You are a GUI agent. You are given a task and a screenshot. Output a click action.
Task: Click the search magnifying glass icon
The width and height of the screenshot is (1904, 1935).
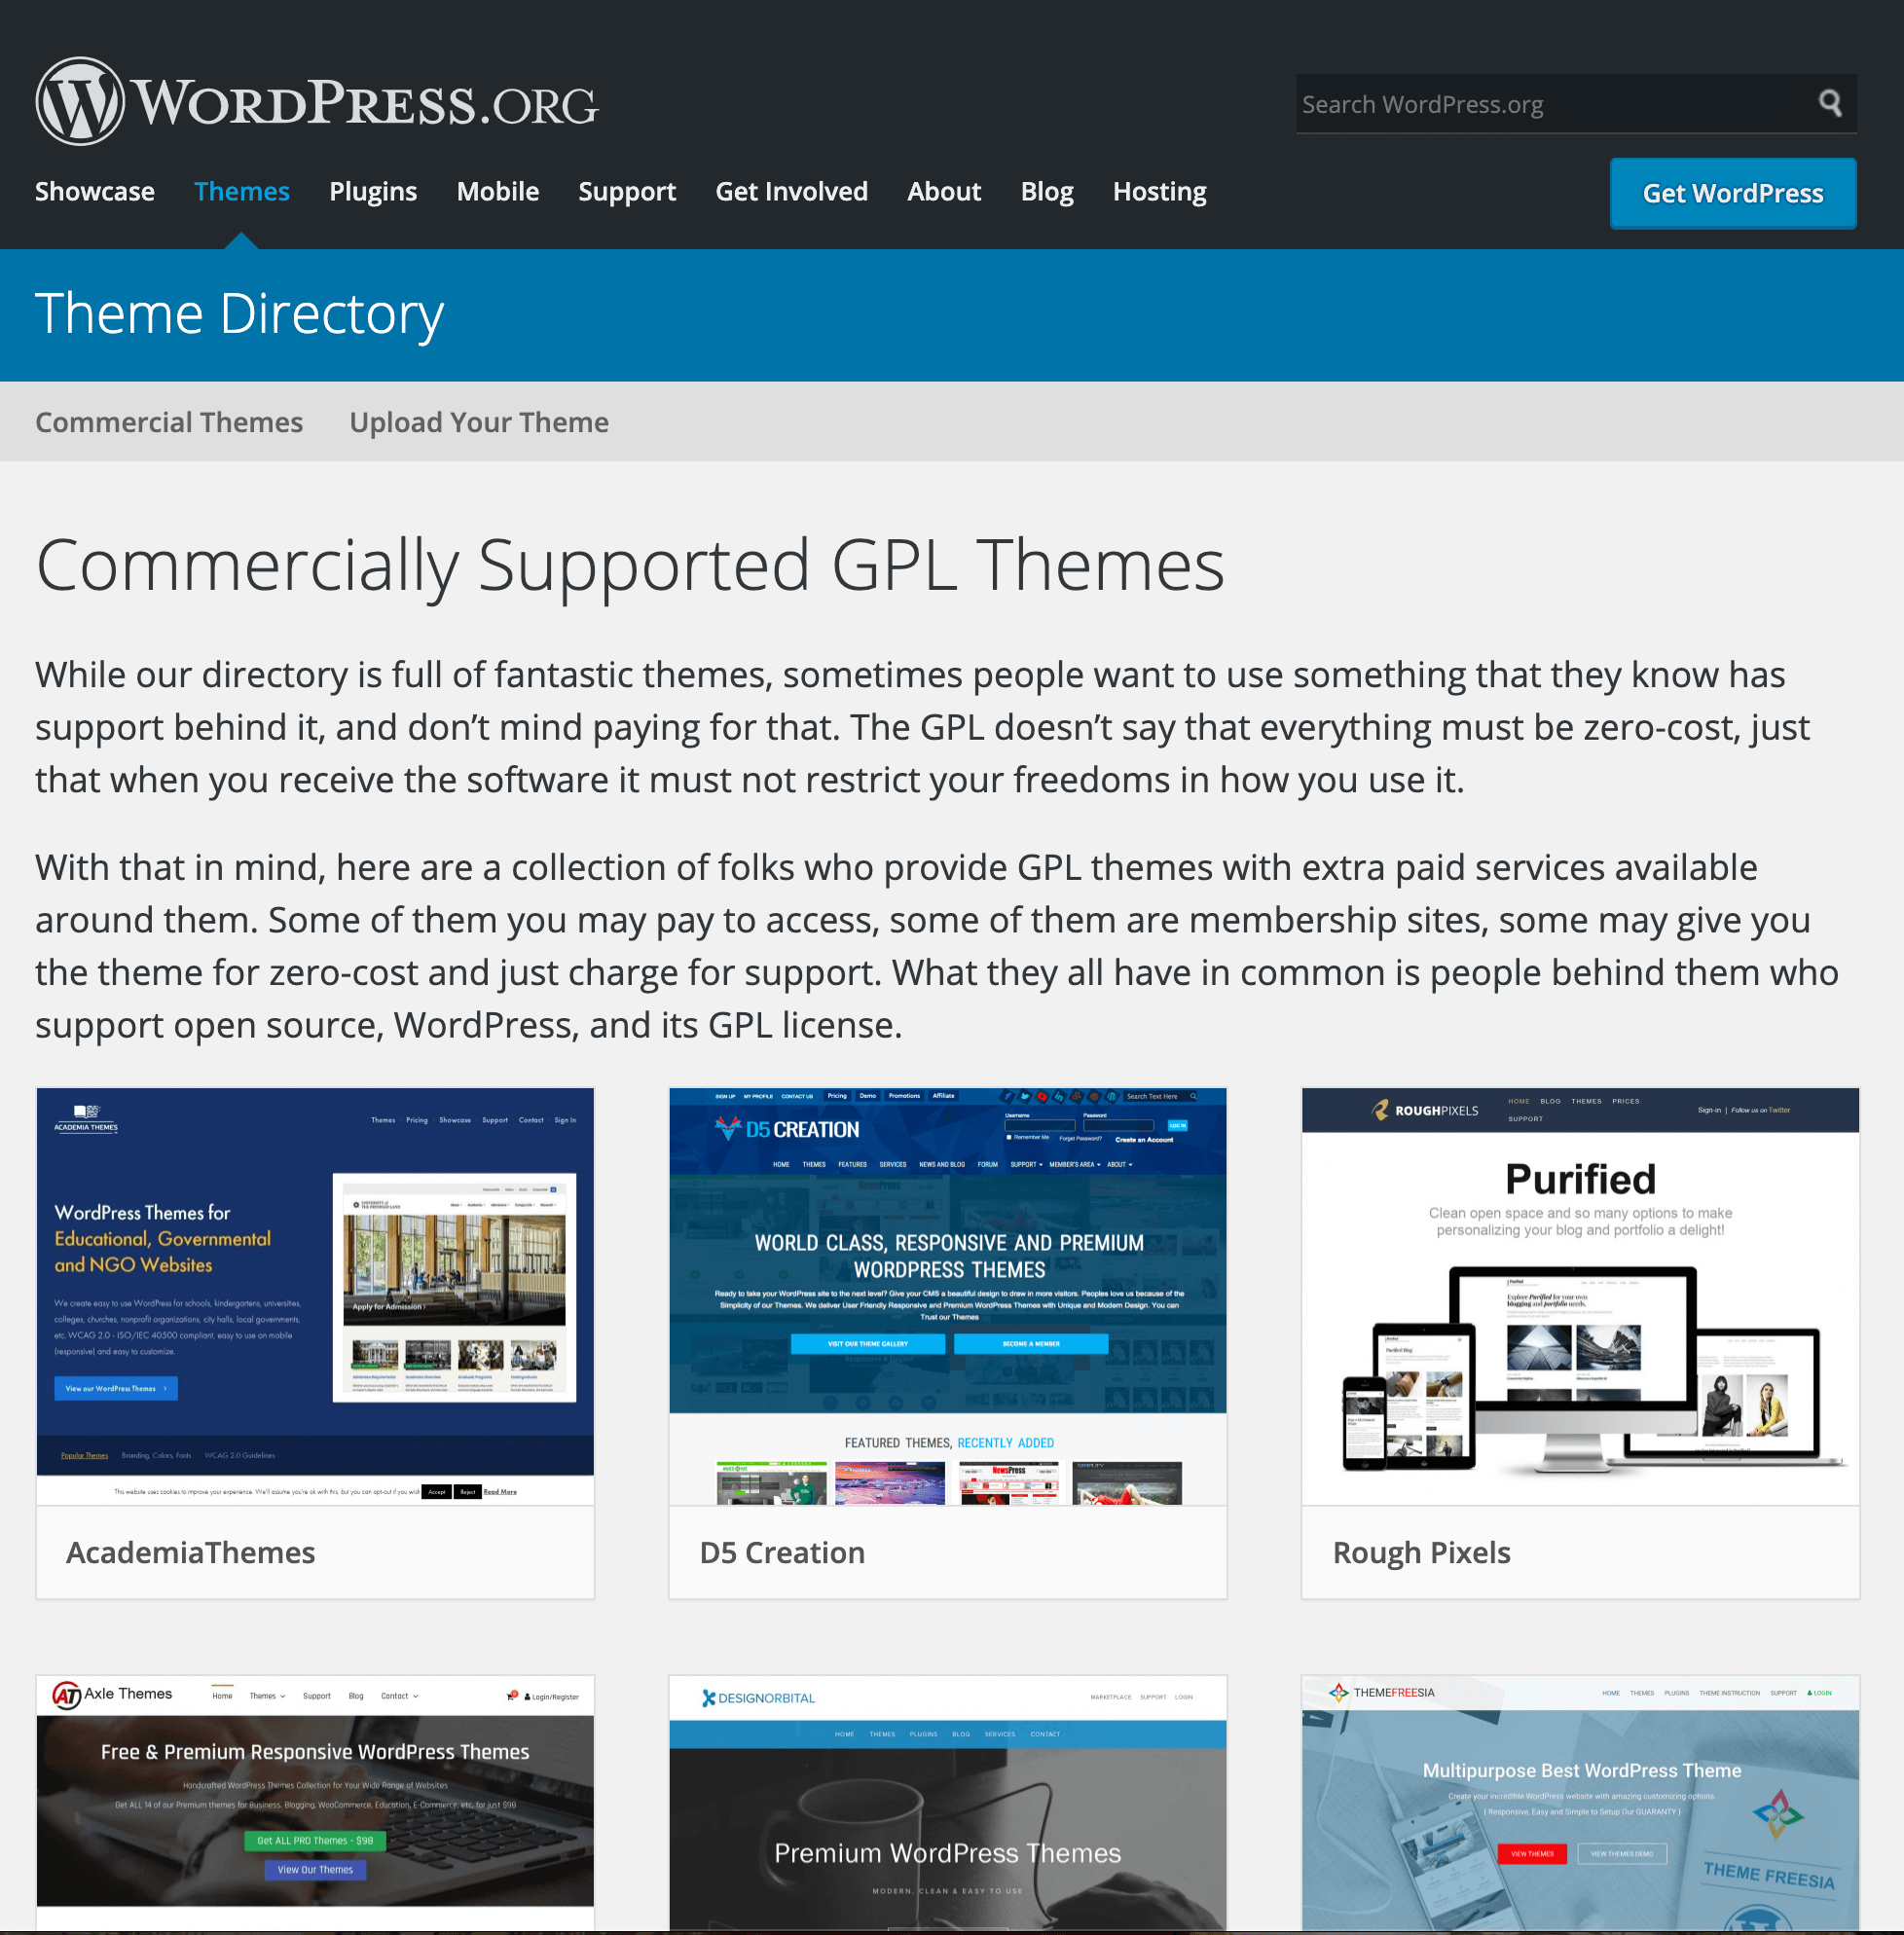click(1833, 103)
